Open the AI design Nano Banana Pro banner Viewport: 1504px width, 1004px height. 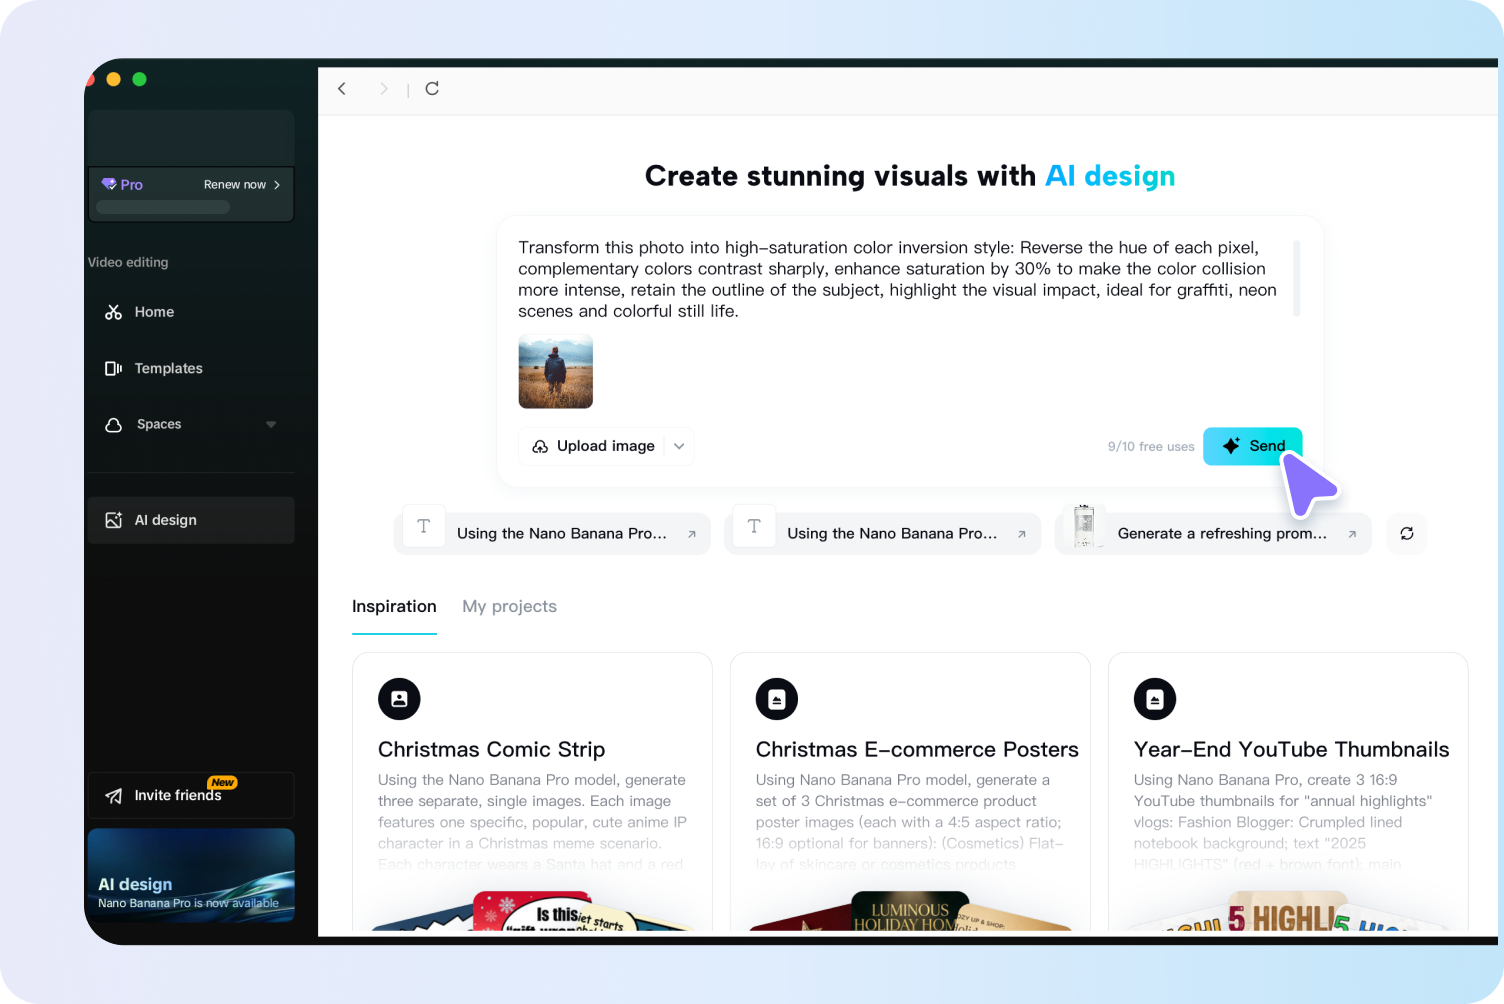pos(191,875)
